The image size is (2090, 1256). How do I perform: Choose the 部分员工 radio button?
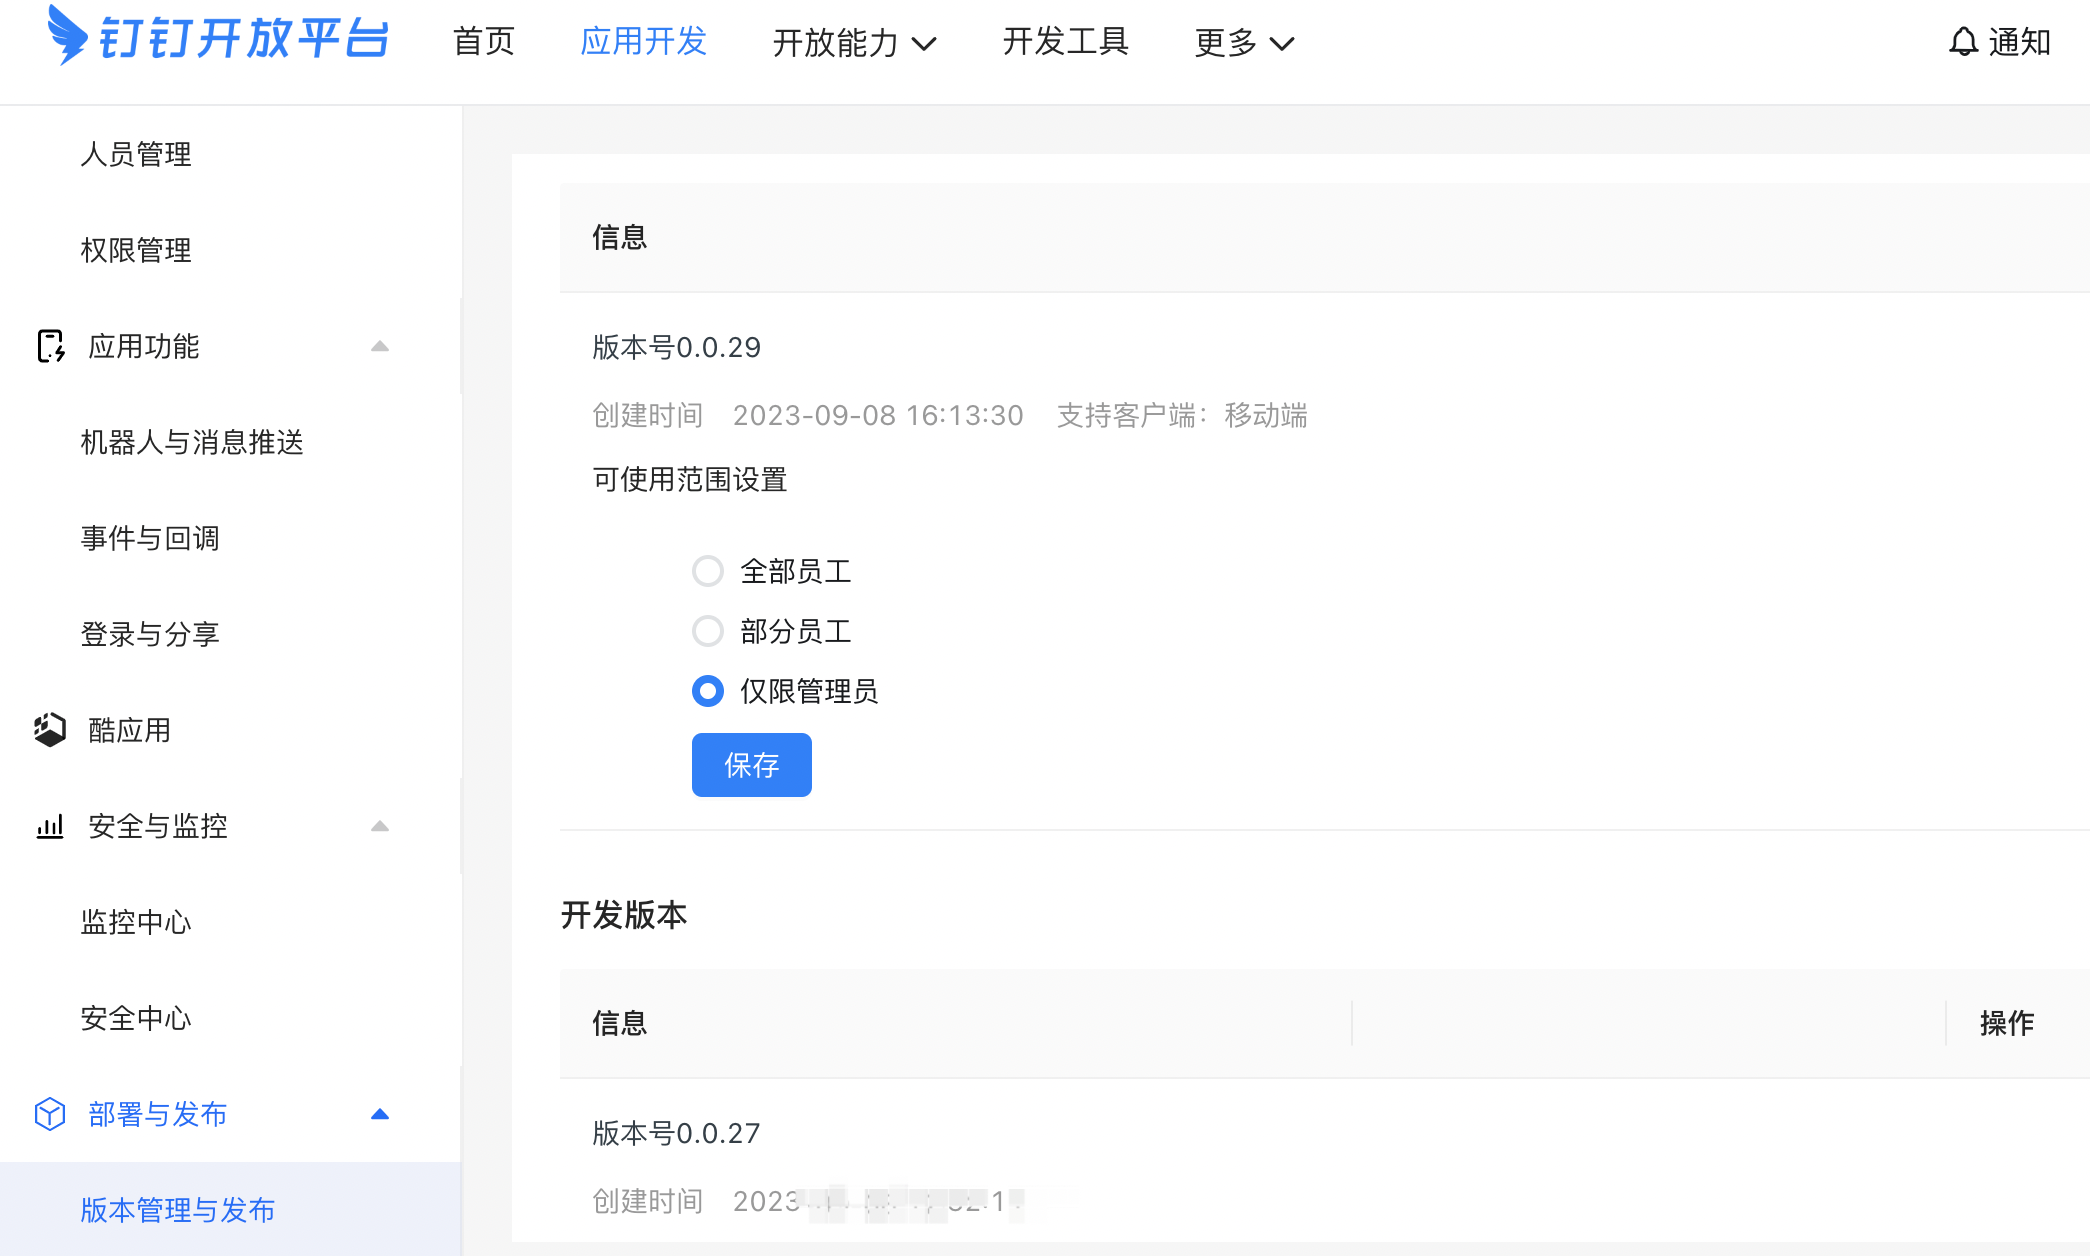pos(708,631)
